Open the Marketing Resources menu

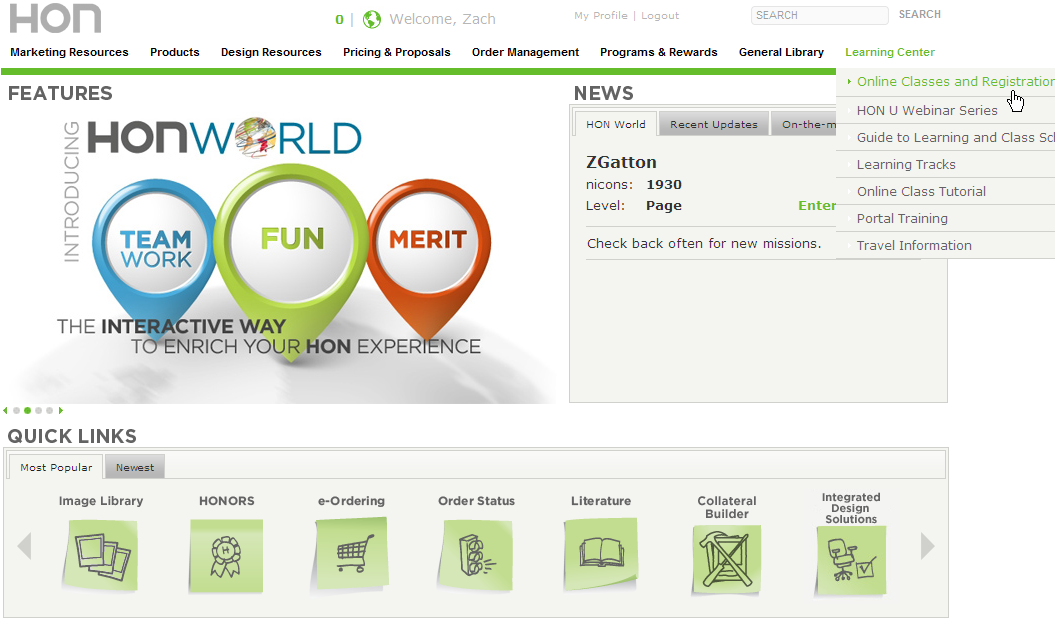69,52
